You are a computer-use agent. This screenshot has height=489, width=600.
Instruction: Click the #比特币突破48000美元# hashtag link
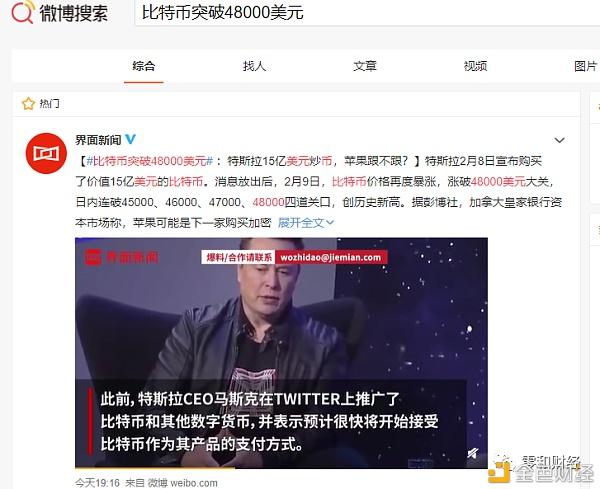150,161
